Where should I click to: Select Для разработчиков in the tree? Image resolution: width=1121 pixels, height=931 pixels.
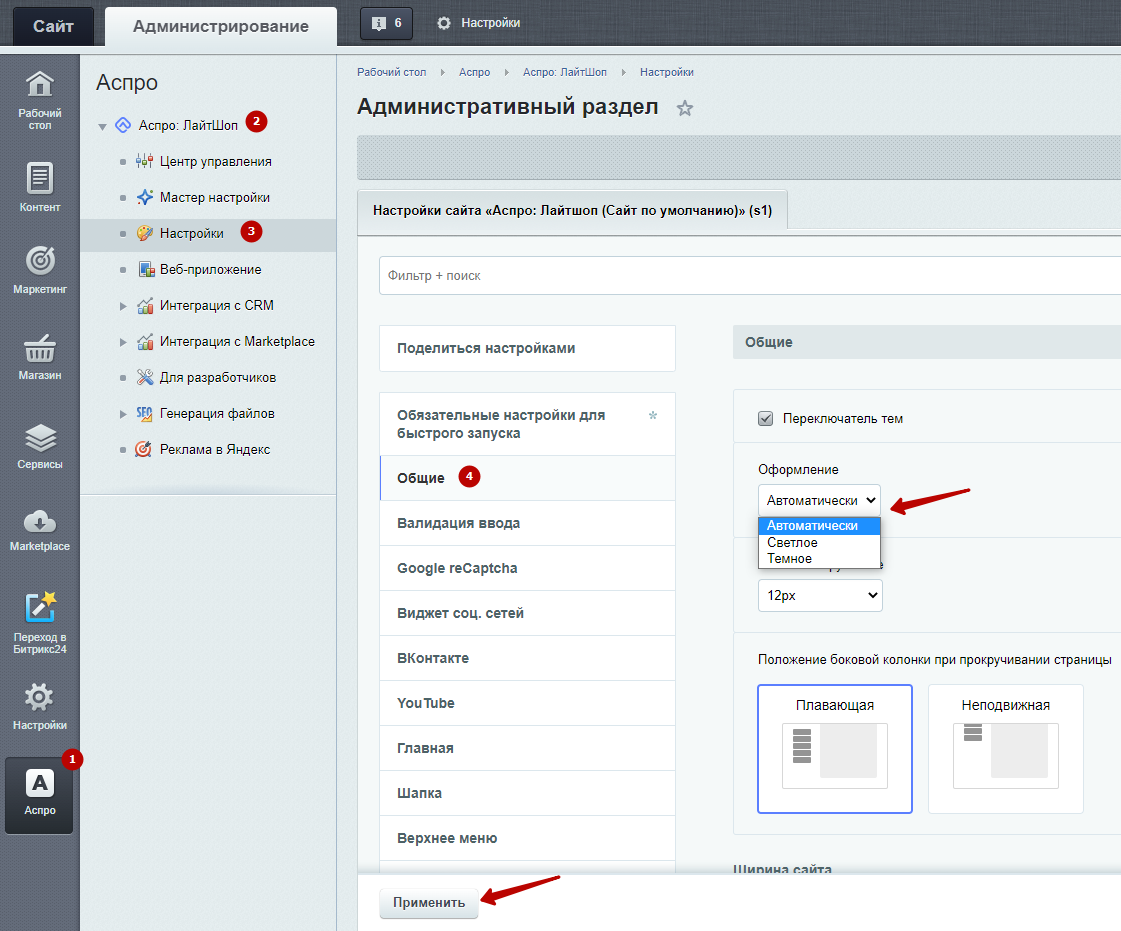pos(218,378)
